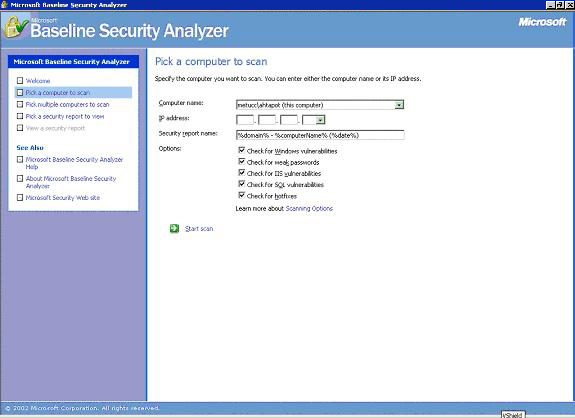Disable Check for IIS vulnerabilities
575x418 pixels.
click(x=242, y=173)
